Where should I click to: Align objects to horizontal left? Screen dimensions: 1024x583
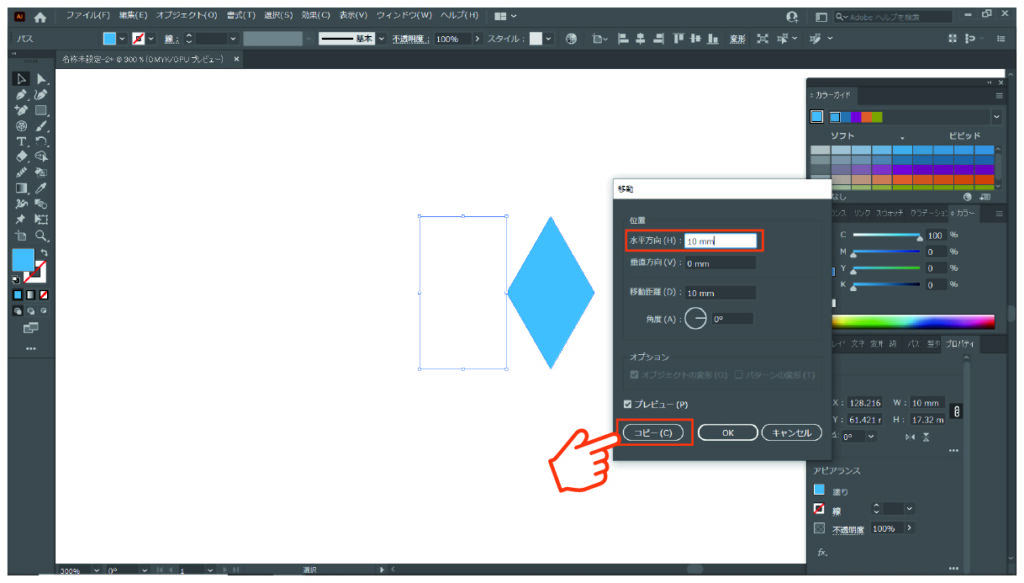tap(623, 39)
